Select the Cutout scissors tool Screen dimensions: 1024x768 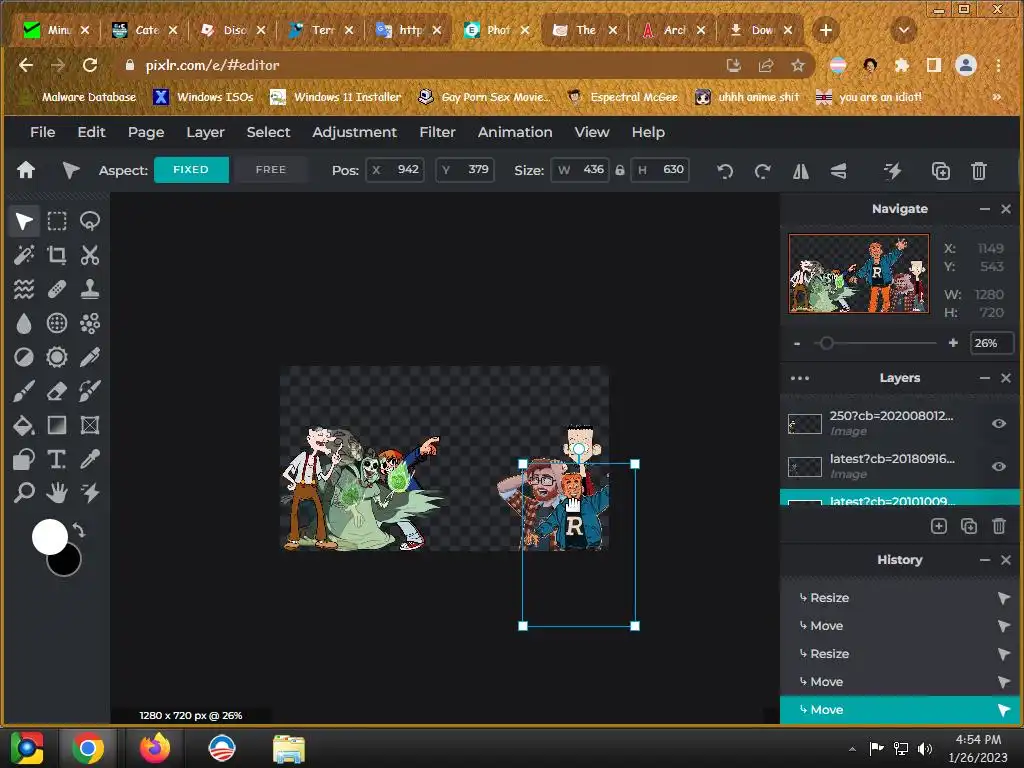(x=90, y=255)
